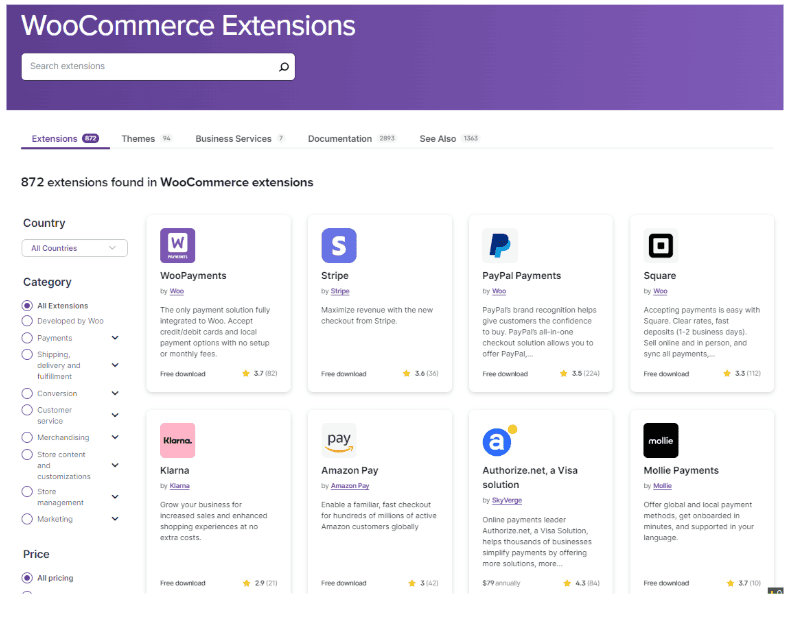Open the Klarna developer link

(x=180, y=486)
